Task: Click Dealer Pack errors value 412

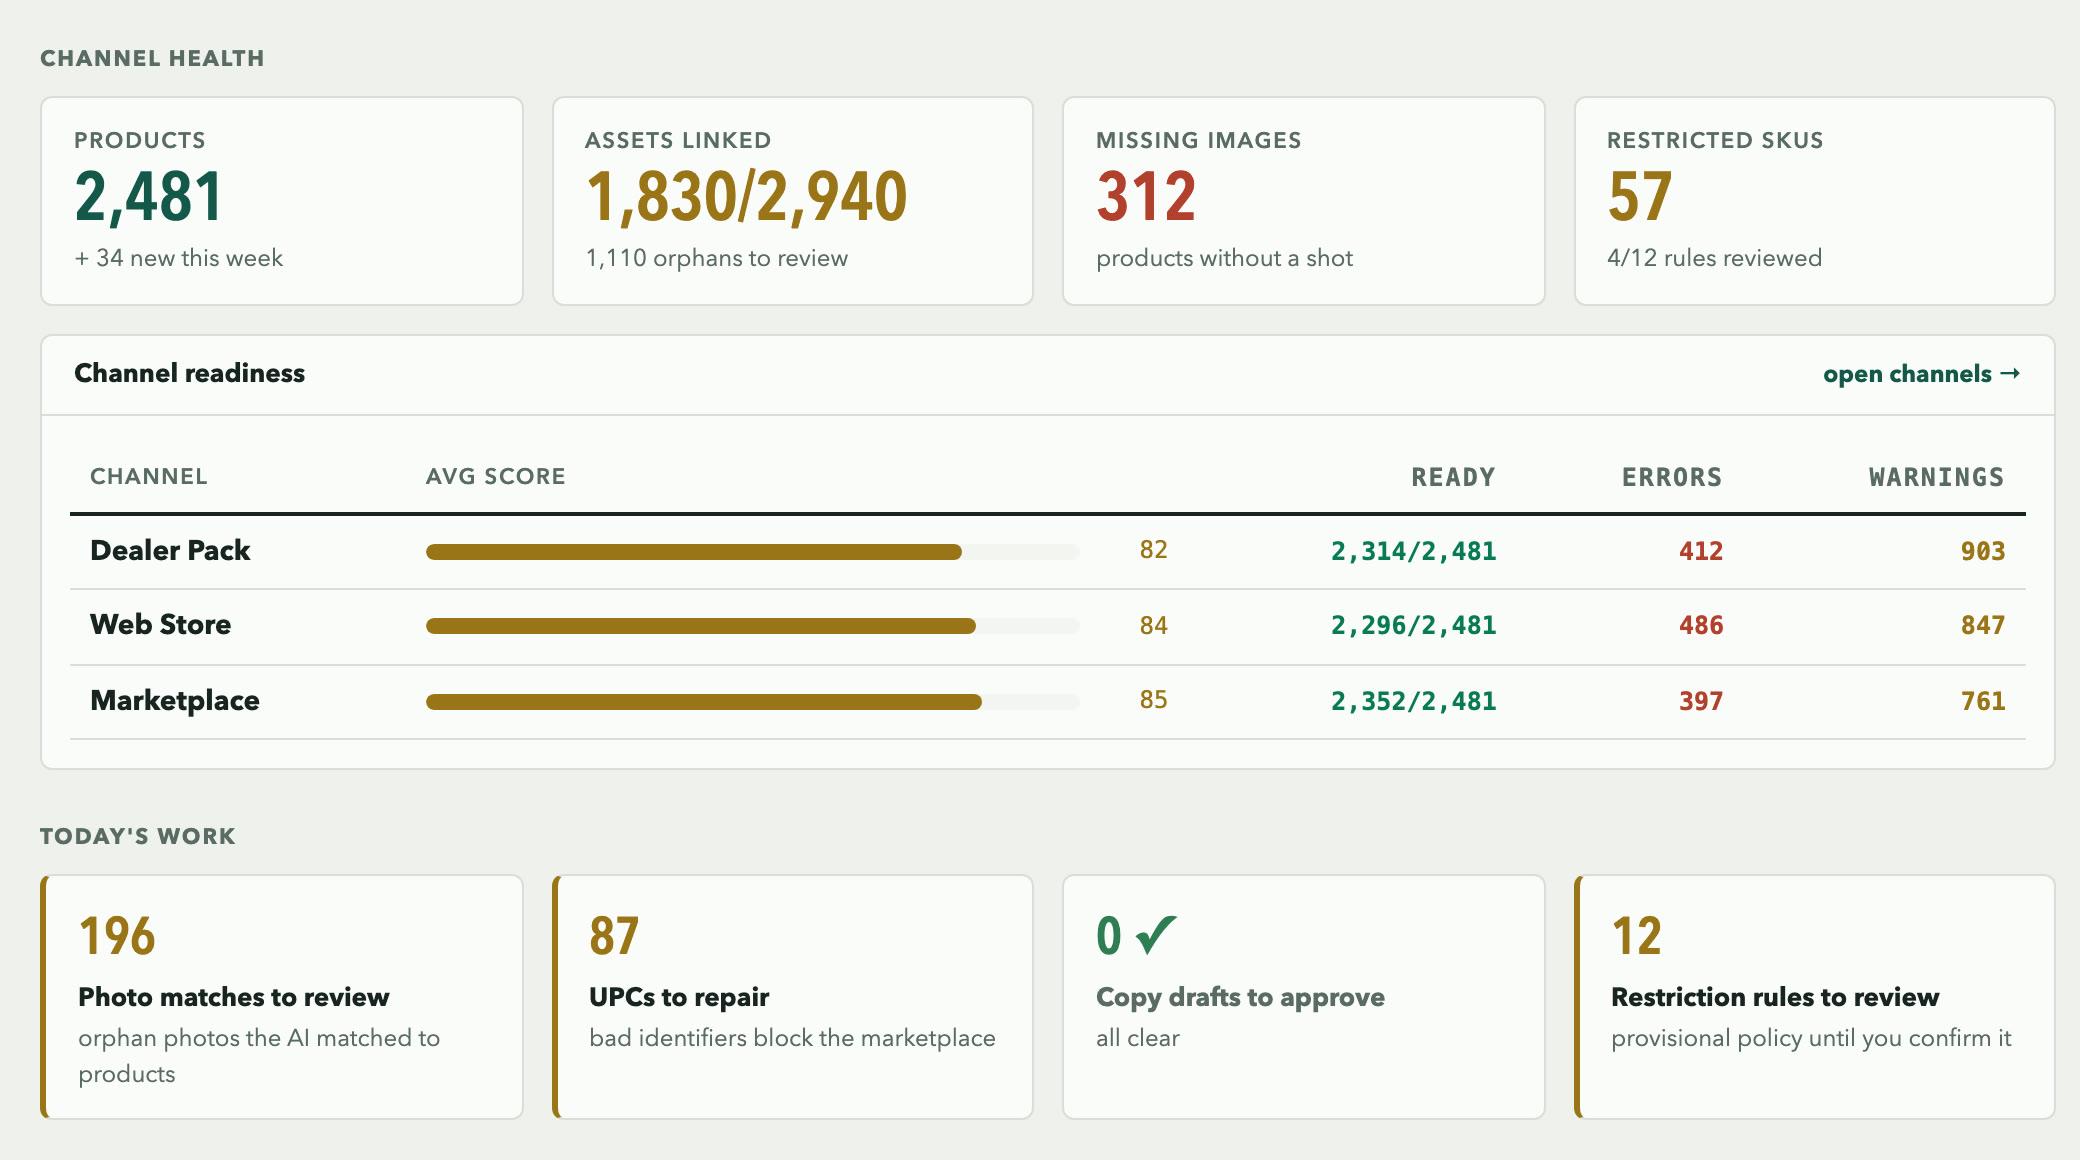Action: pyautogui.click(x=1701, y=551)
